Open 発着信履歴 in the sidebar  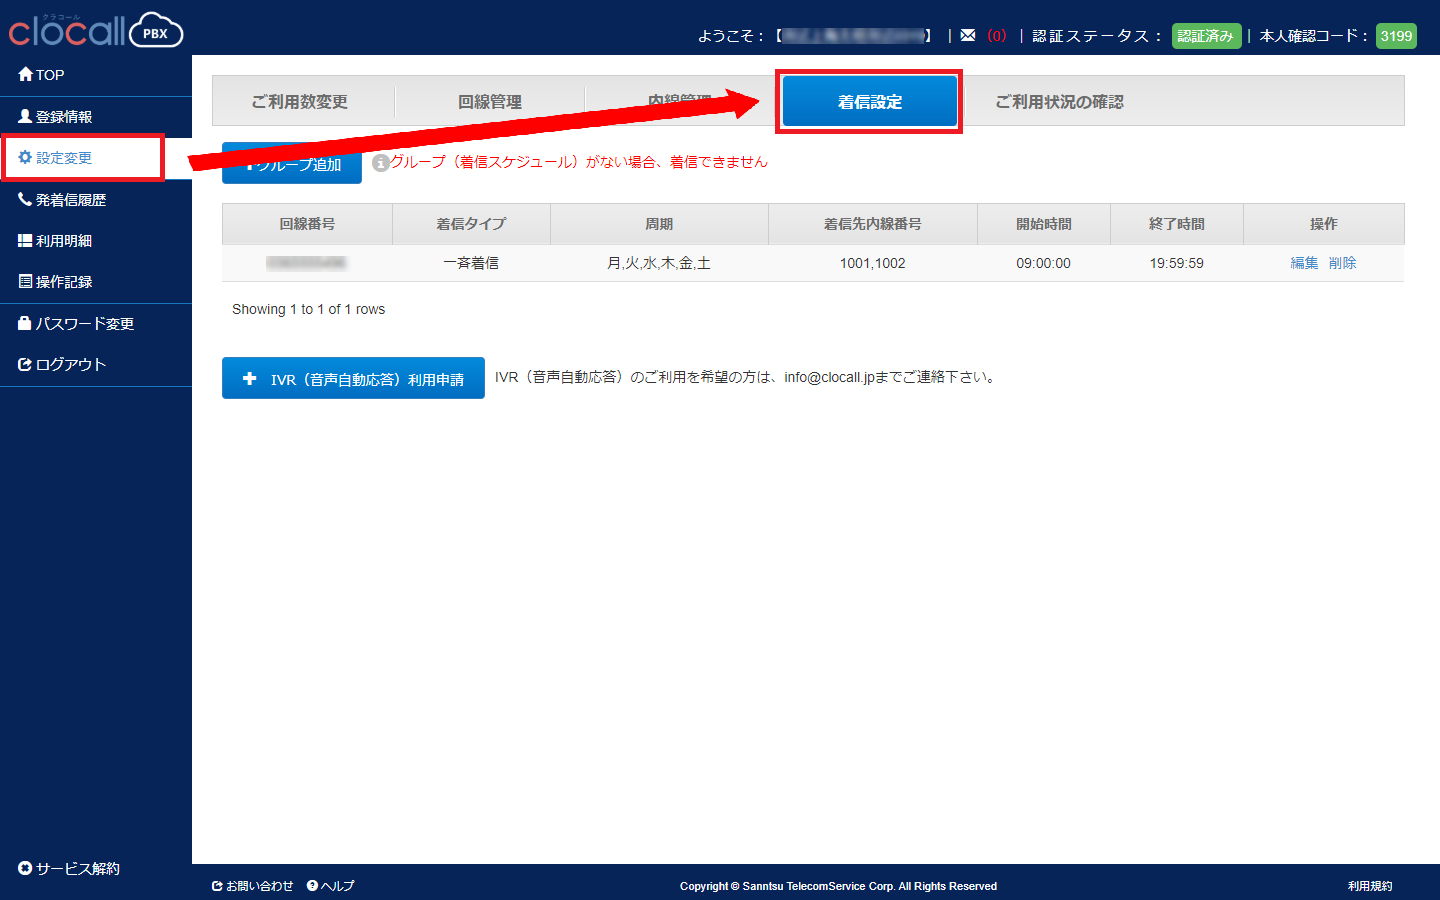coord(62,200)
